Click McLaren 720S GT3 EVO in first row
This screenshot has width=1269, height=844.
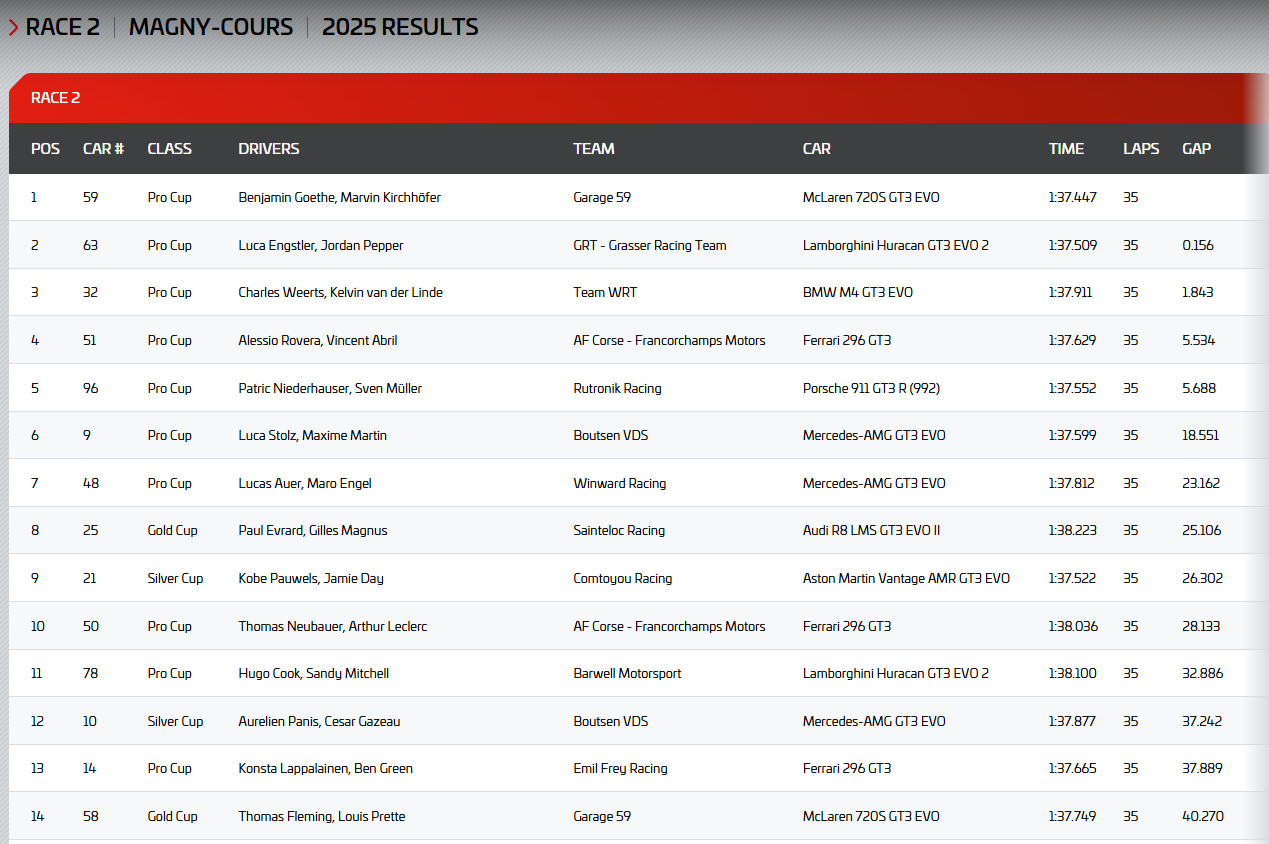[x=871, y=198]
